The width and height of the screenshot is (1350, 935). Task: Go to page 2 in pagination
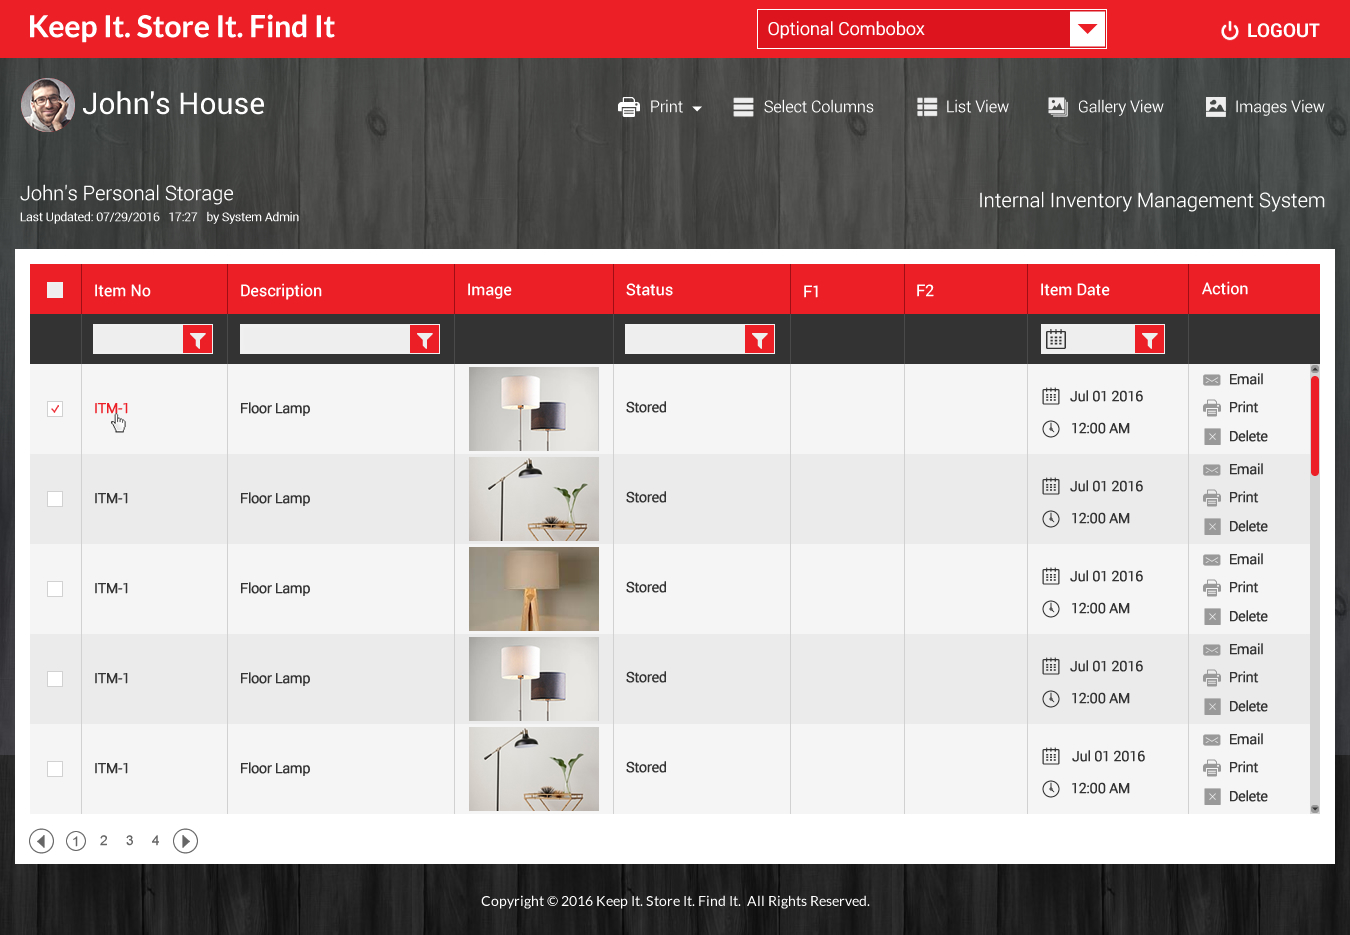coord(103,841)
